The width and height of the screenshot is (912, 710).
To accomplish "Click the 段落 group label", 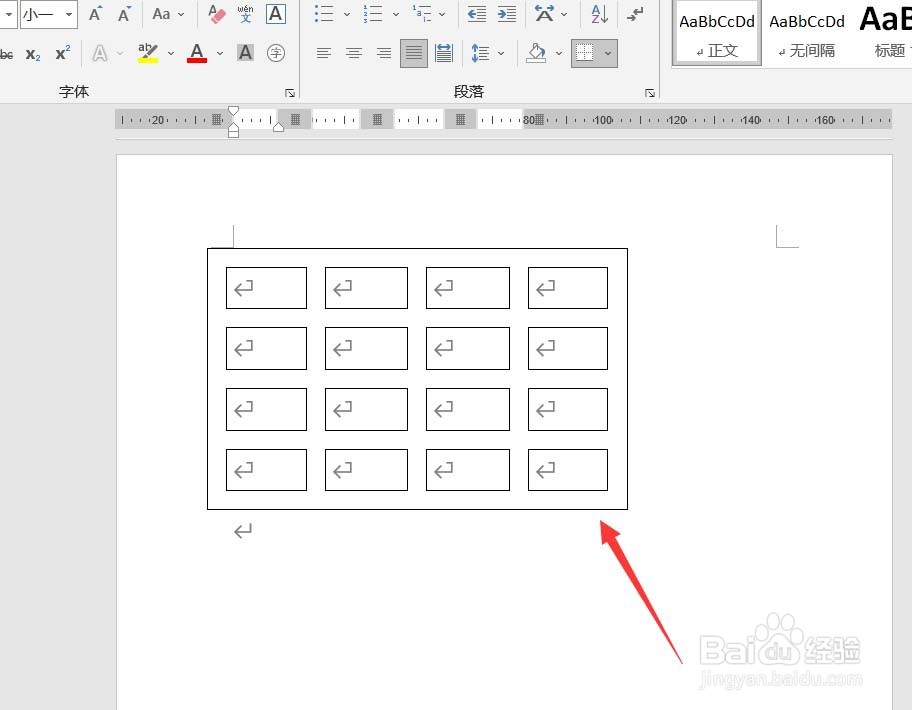I will [x=469, y=91].
